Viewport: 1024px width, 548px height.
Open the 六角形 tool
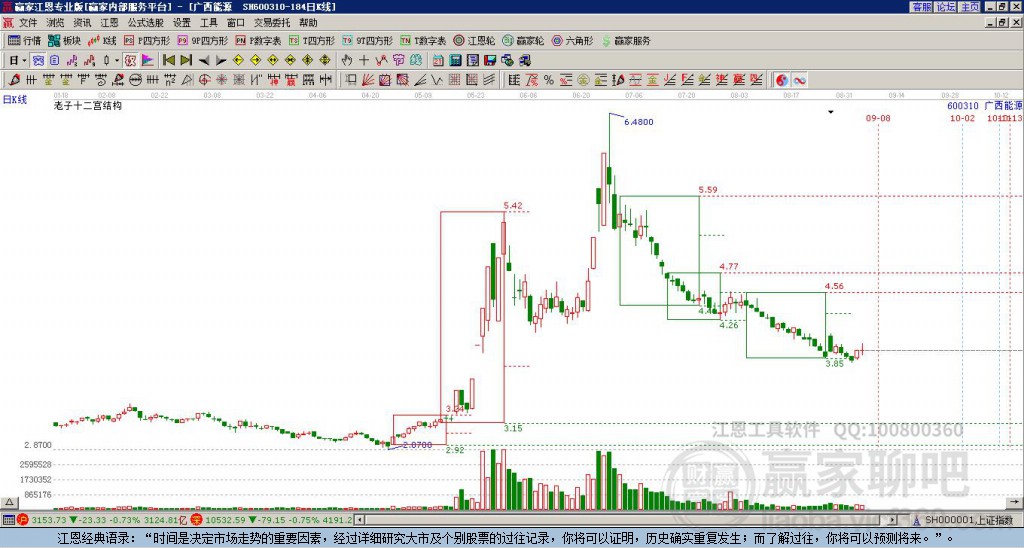[x=573, y=40]
